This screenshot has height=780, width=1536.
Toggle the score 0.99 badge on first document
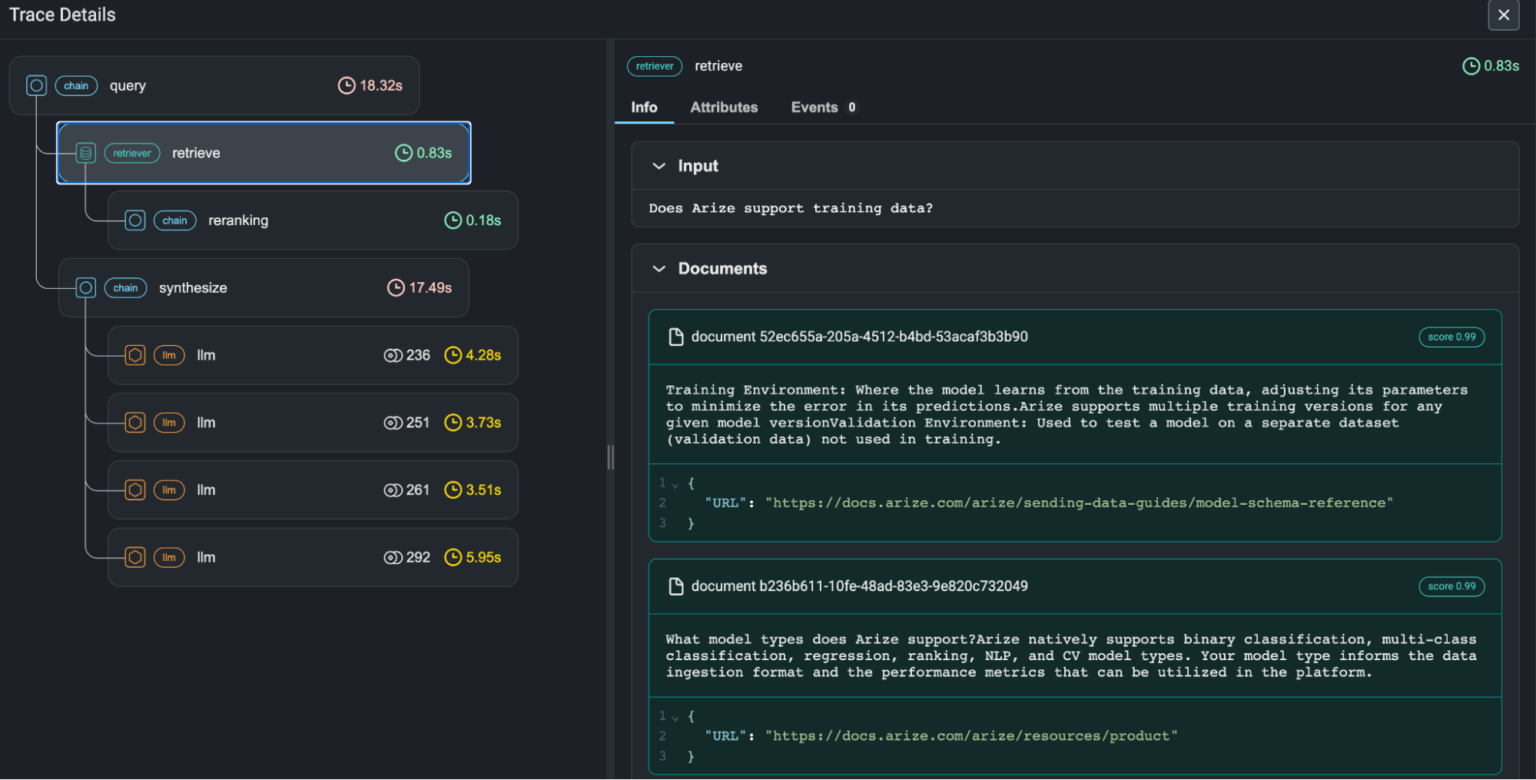(x=1451, y=337)
